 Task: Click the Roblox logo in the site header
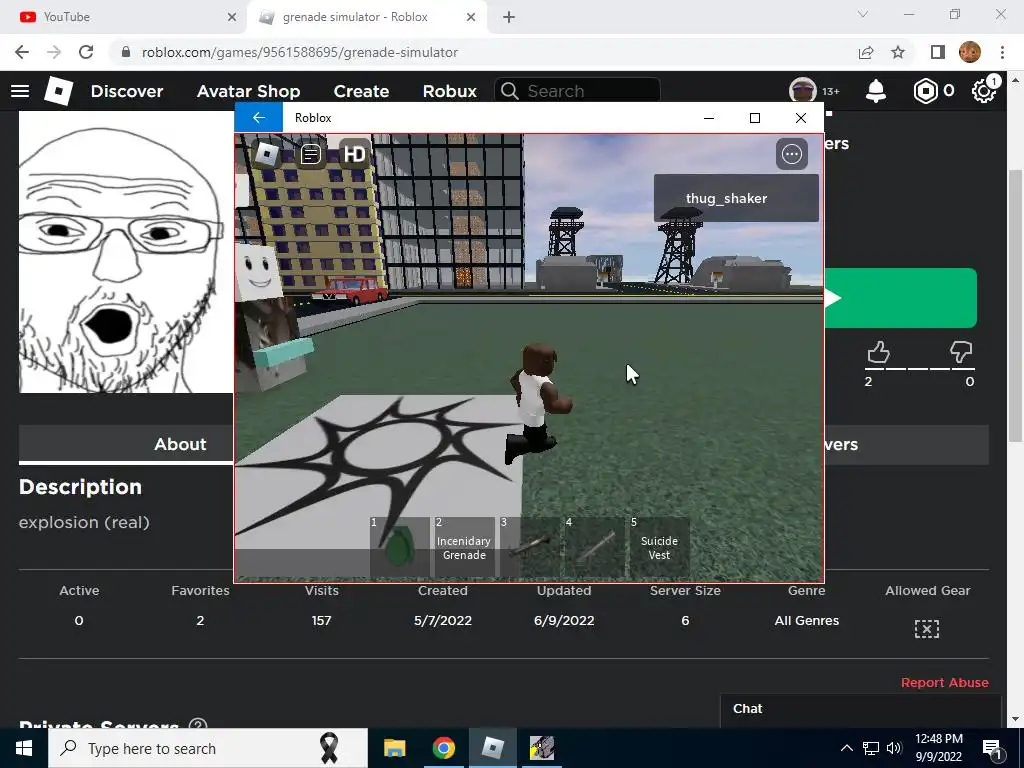pyautogui.click(x=58, y=91)
